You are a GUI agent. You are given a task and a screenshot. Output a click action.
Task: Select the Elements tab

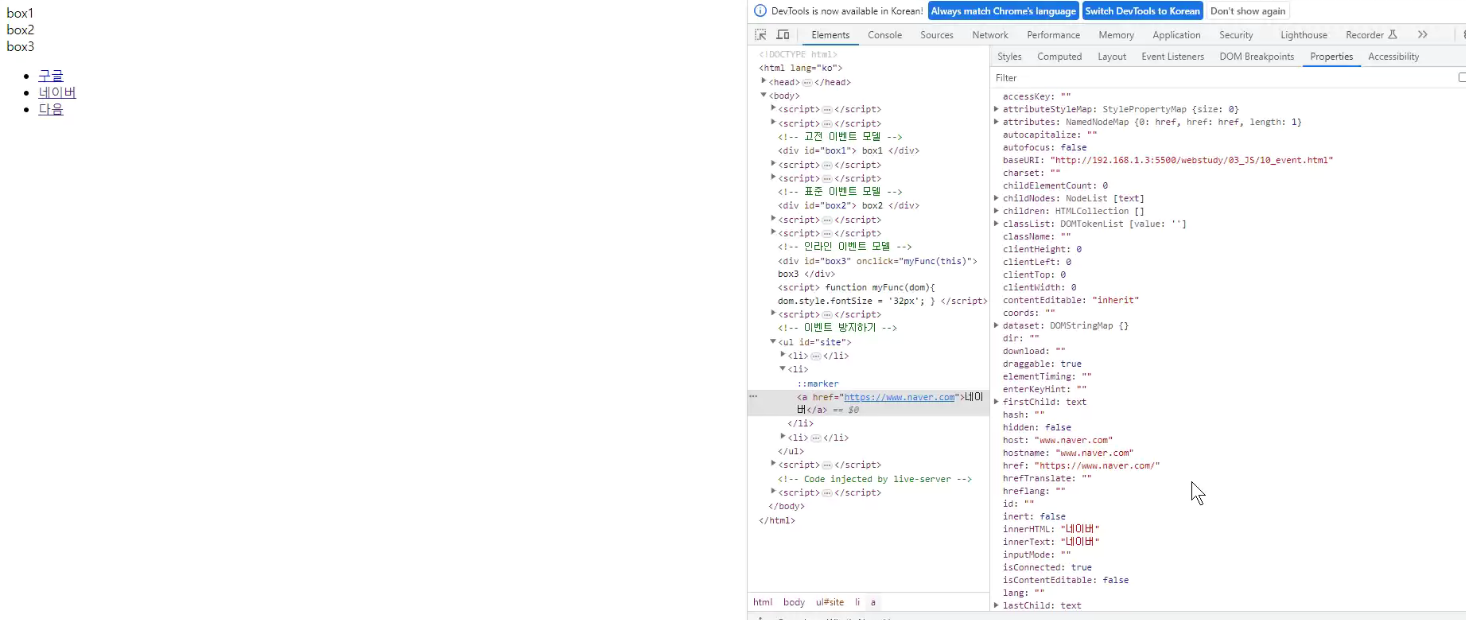830,35
